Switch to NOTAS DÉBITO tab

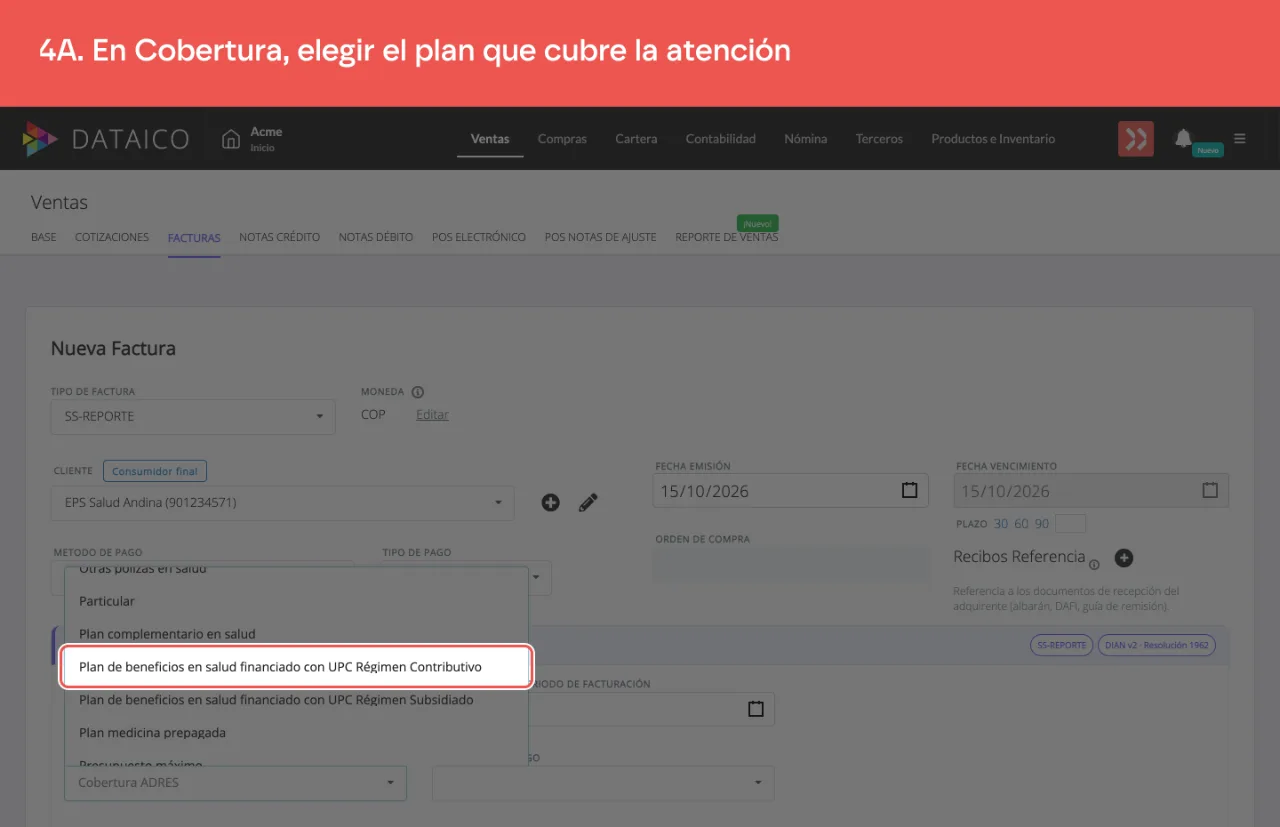click(x=376, y=237)
